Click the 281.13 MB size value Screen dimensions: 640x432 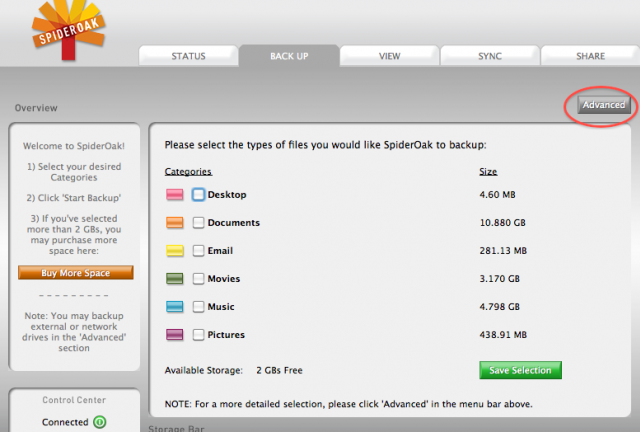click(x=503, y=250)
